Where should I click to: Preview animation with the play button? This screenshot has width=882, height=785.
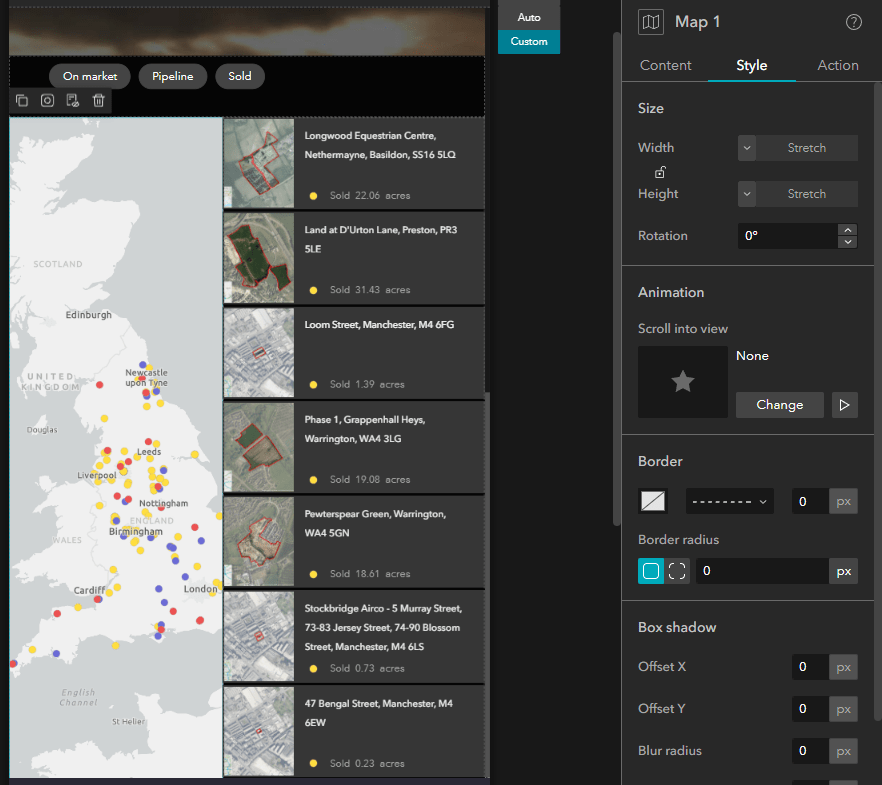[844, 405]
